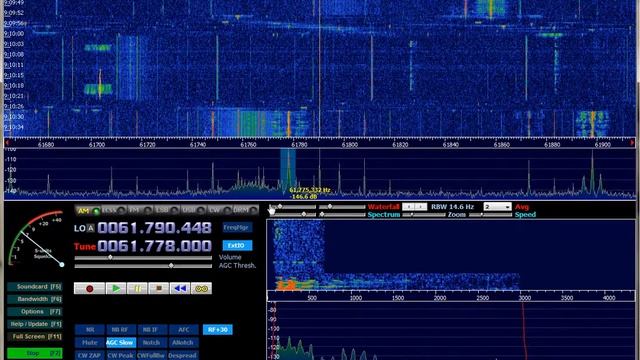Select LSB demodulation mode
This screenshot has height=360, width=640.
(167, 211)
